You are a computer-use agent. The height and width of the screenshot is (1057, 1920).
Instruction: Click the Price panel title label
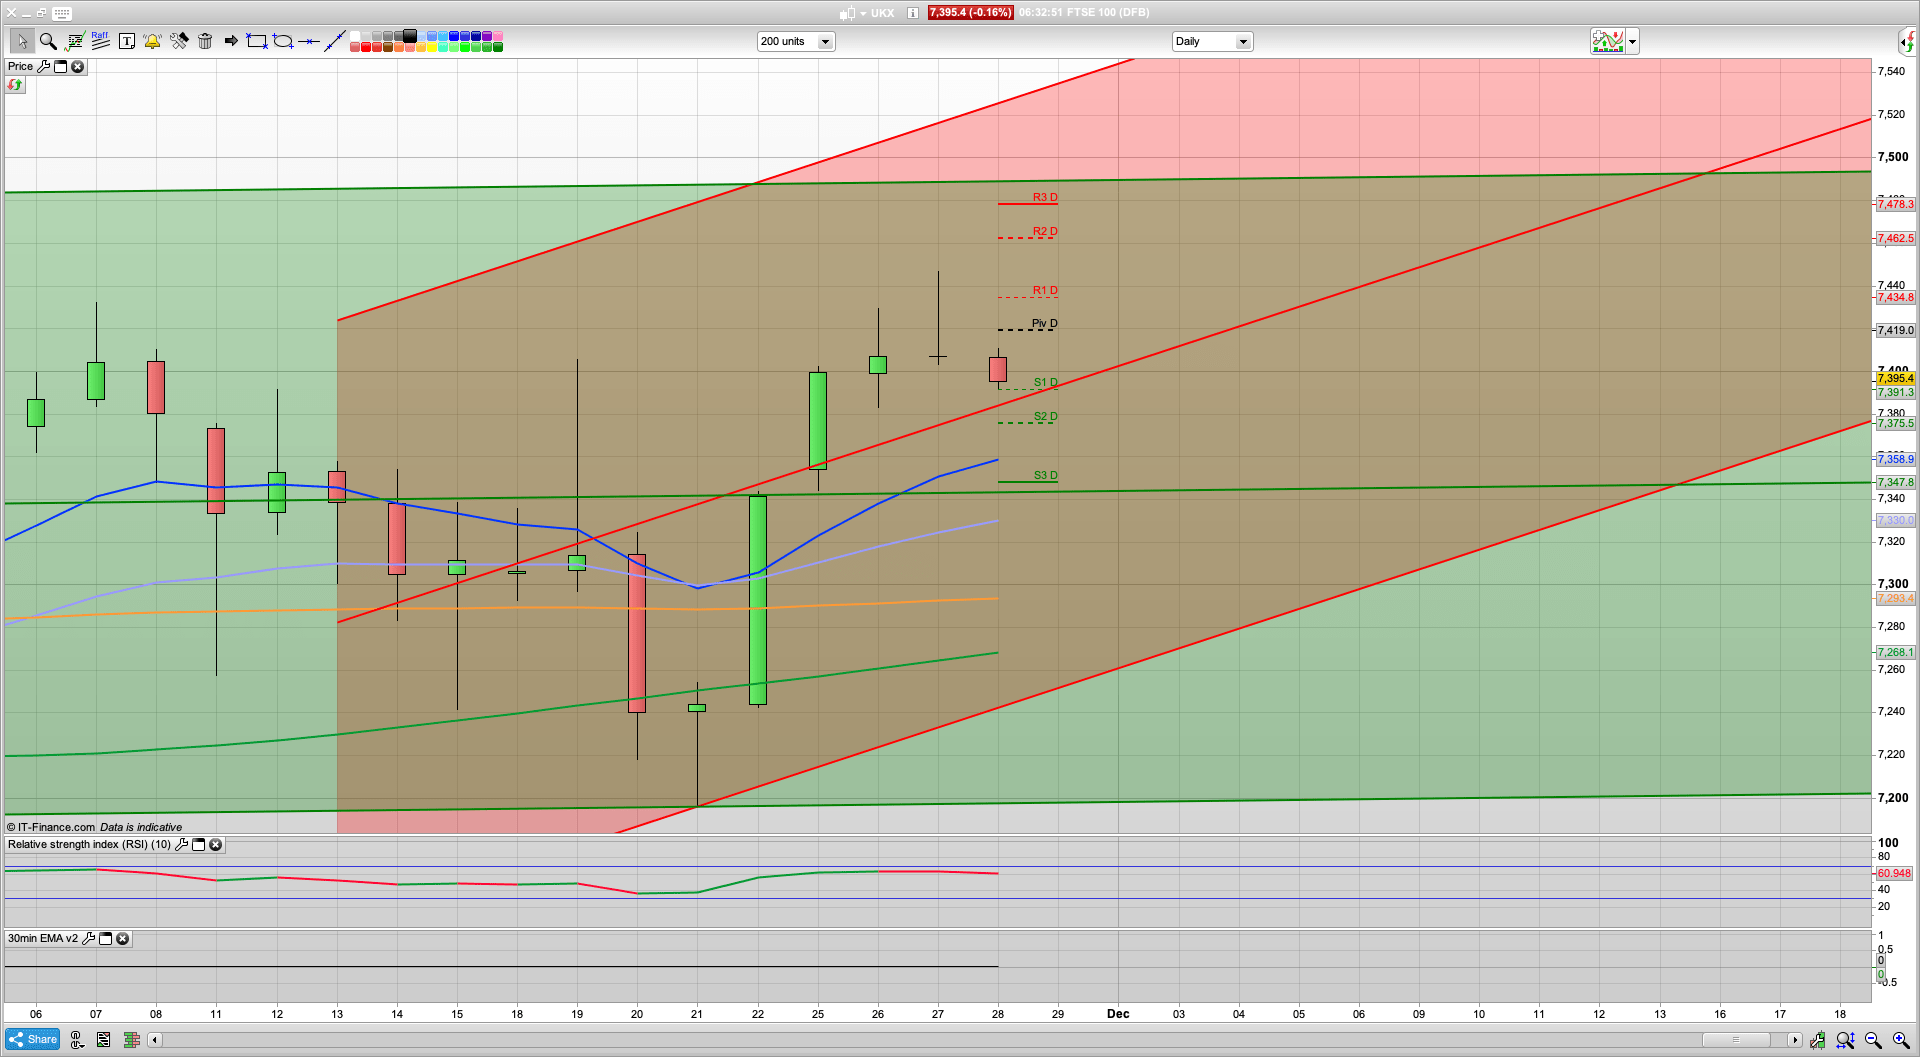(20, 66)
